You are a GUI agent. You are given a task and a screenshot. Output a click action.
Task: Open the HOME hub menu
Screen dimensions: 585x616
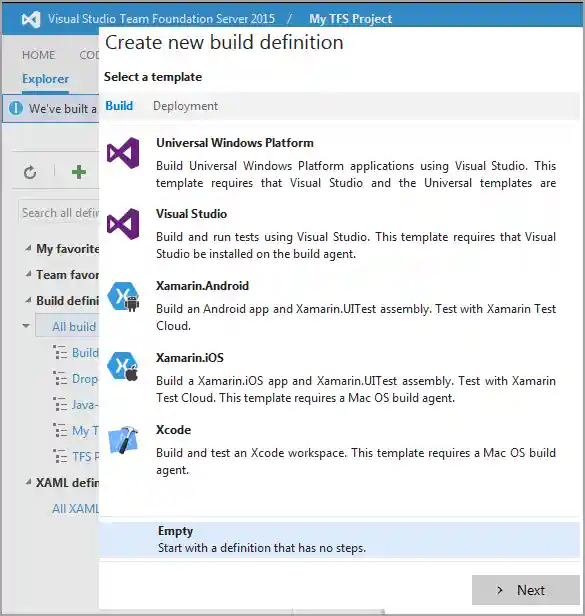39,55
